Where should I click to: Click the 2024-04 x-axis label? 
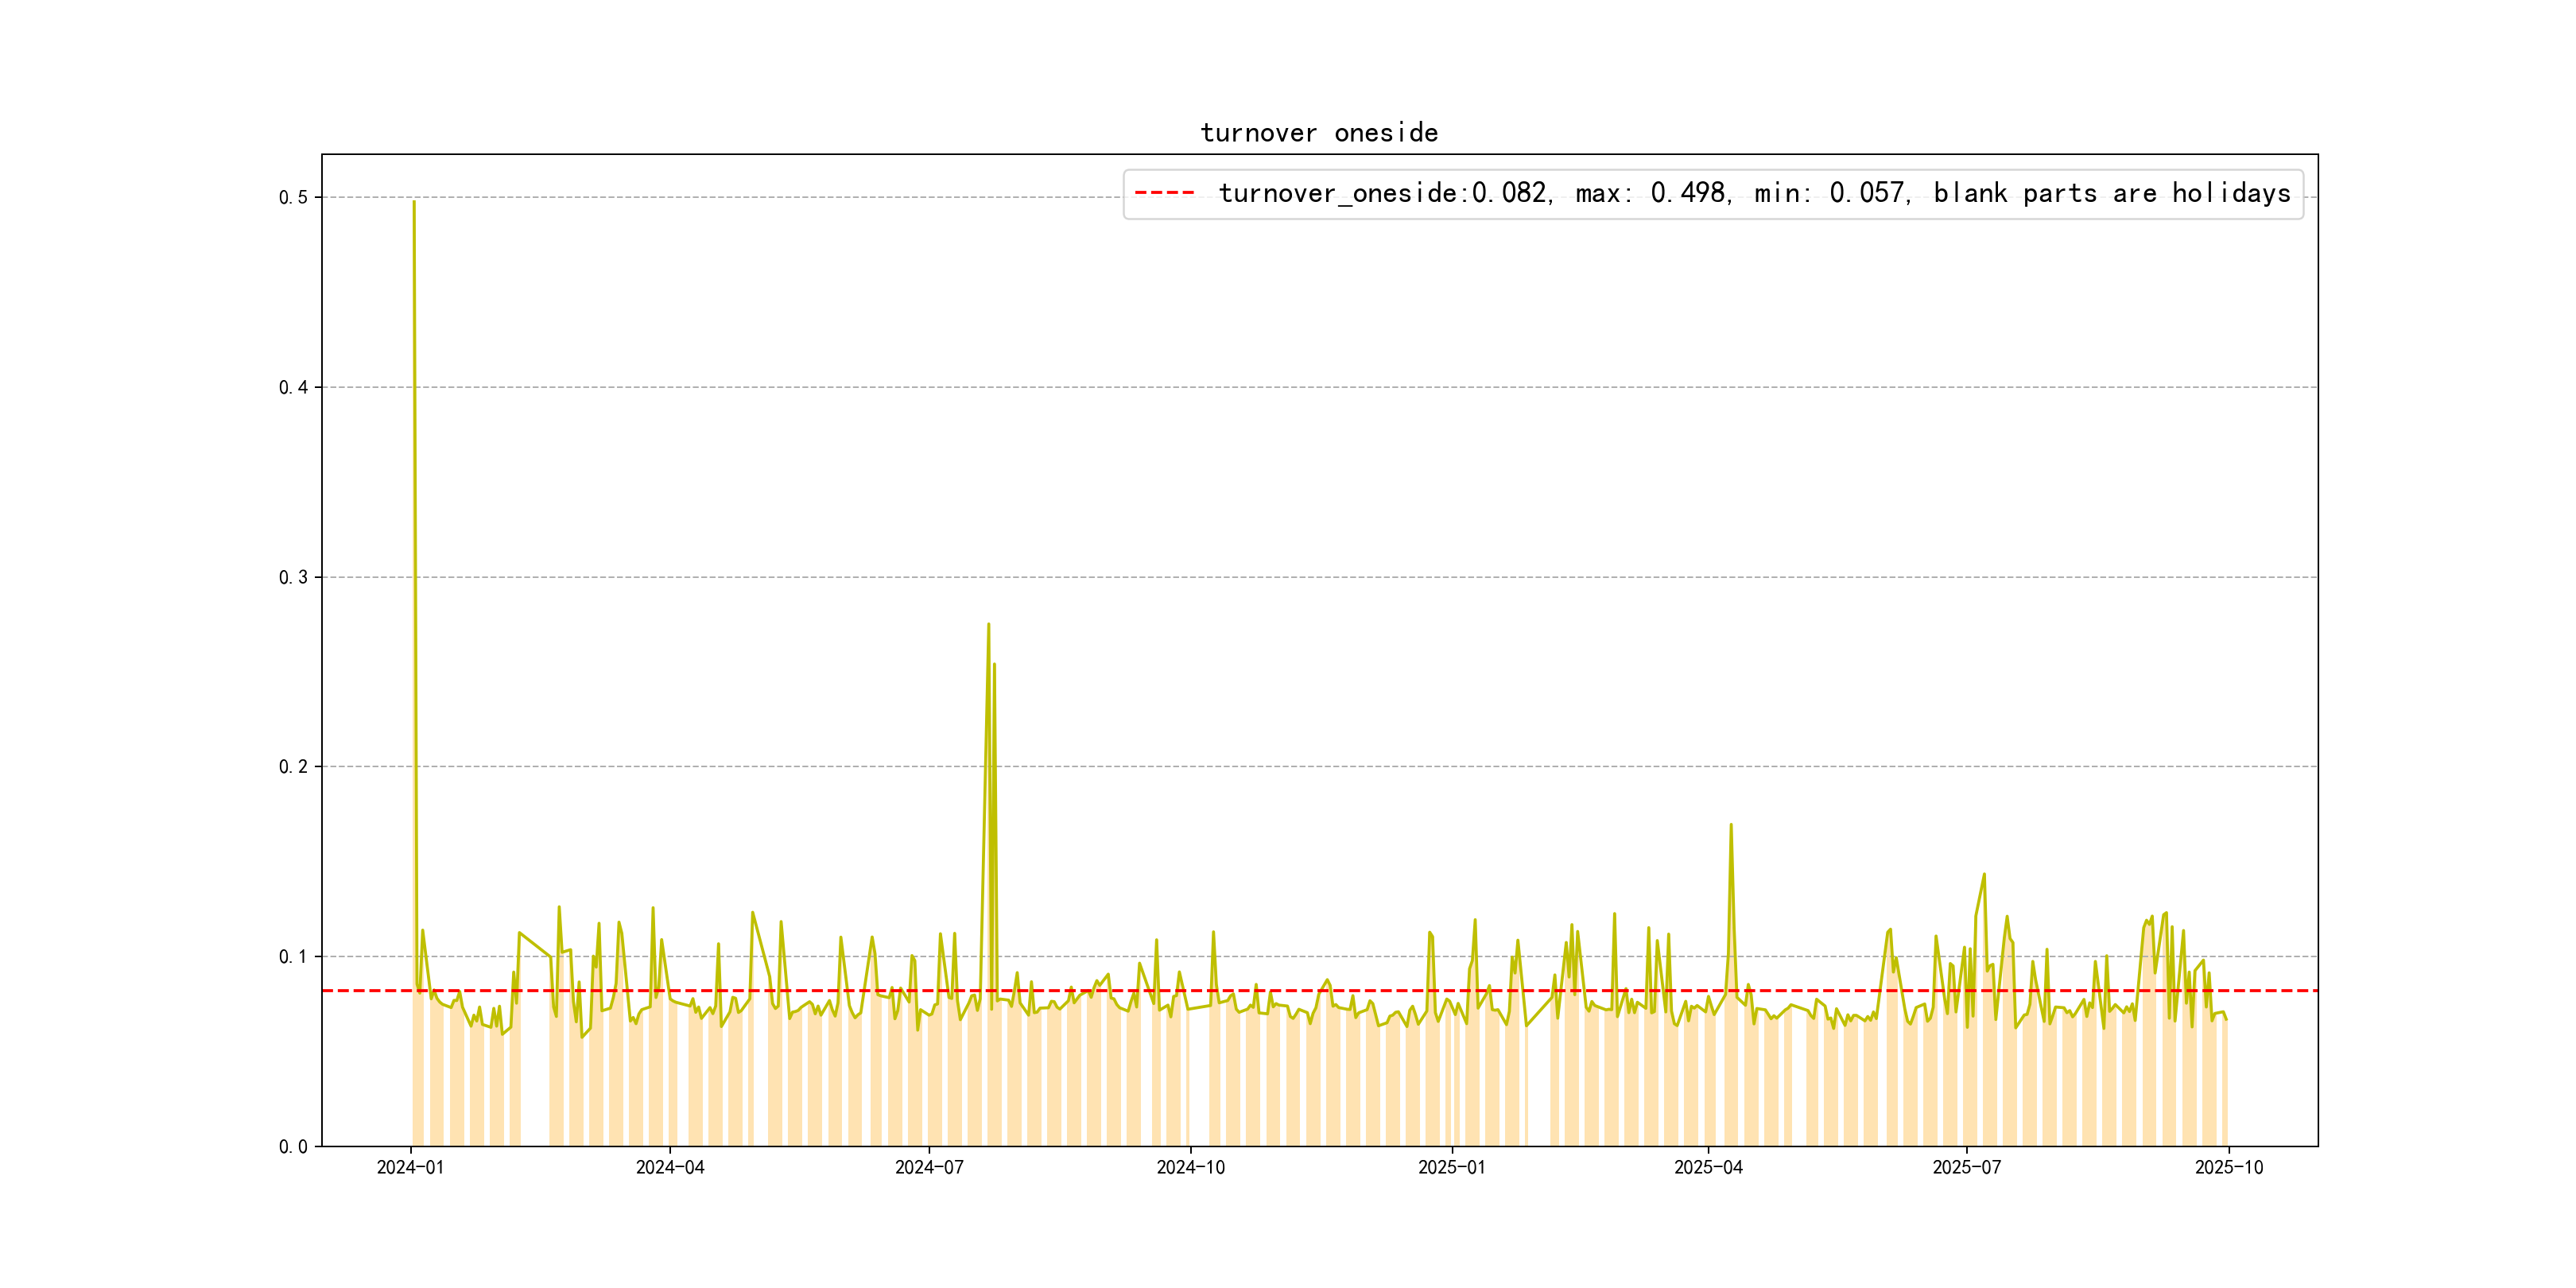(x=670, y=1168)
